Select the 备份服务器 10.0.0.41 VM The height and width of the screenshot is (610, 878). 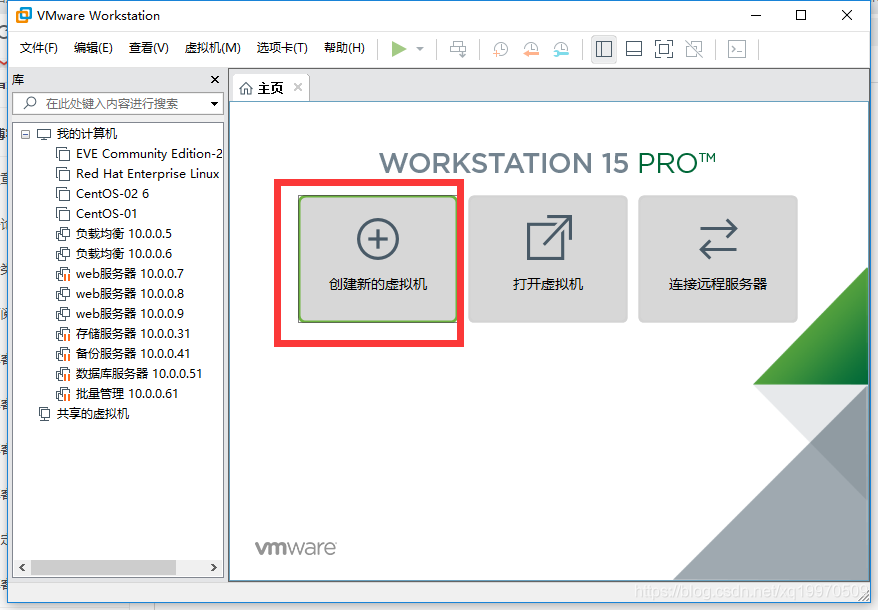pyautogui.click(x=133, y=354)
